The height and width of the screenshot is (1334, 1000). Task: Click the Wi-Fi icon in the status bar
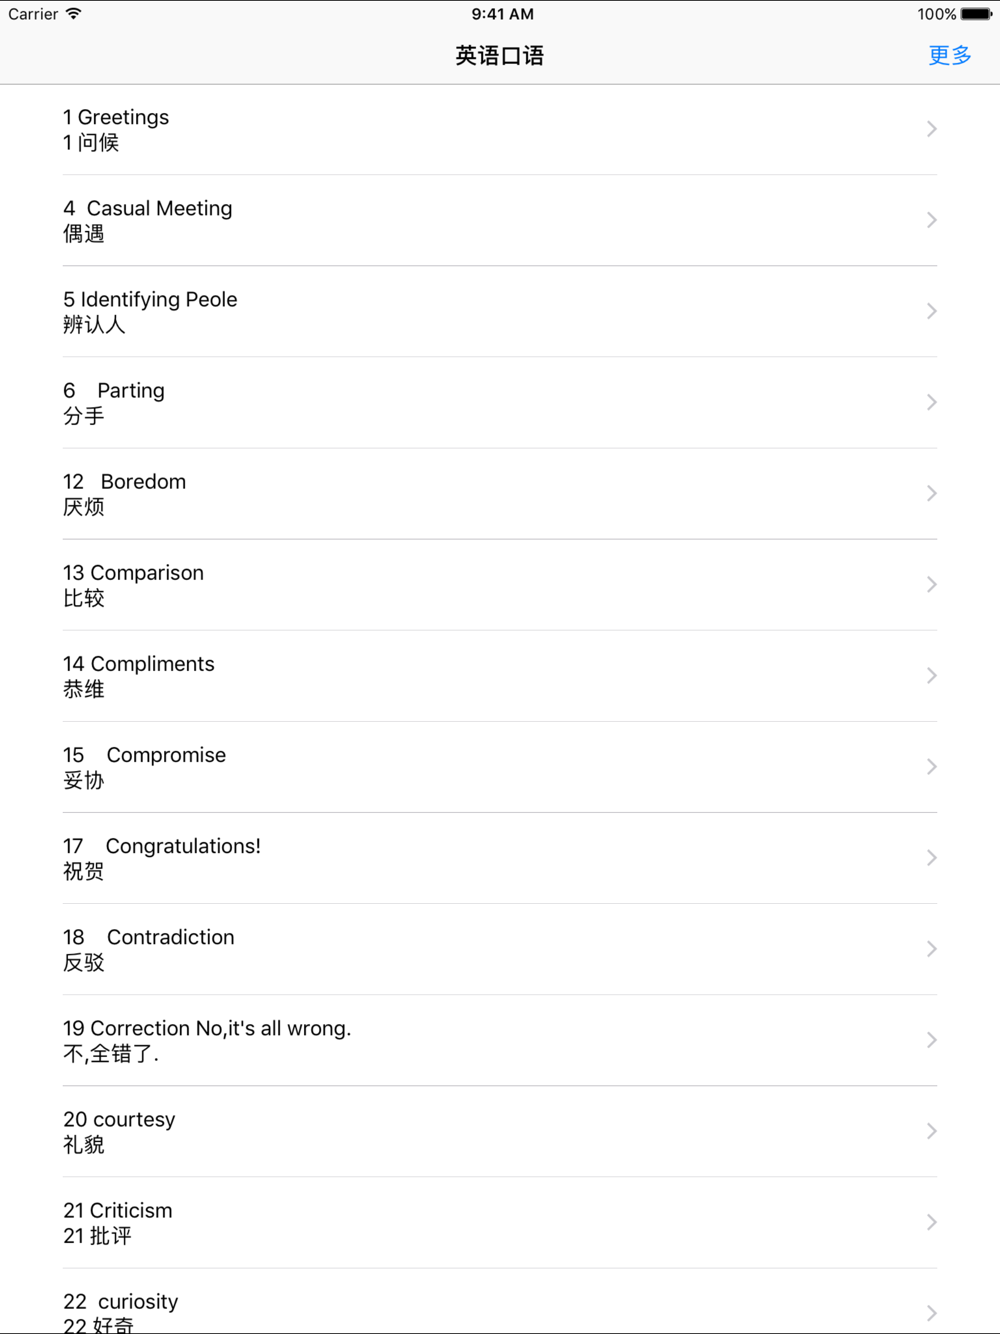click(x=73, y=14)
